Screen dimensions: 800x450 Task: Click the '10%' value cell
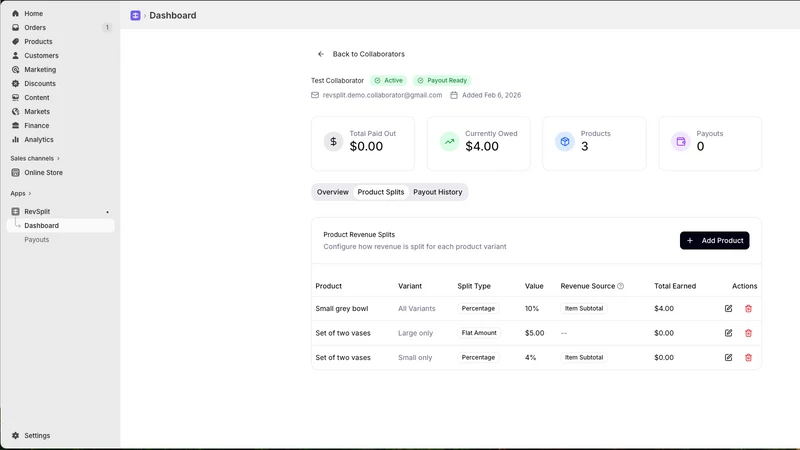(x=532, y=309)
